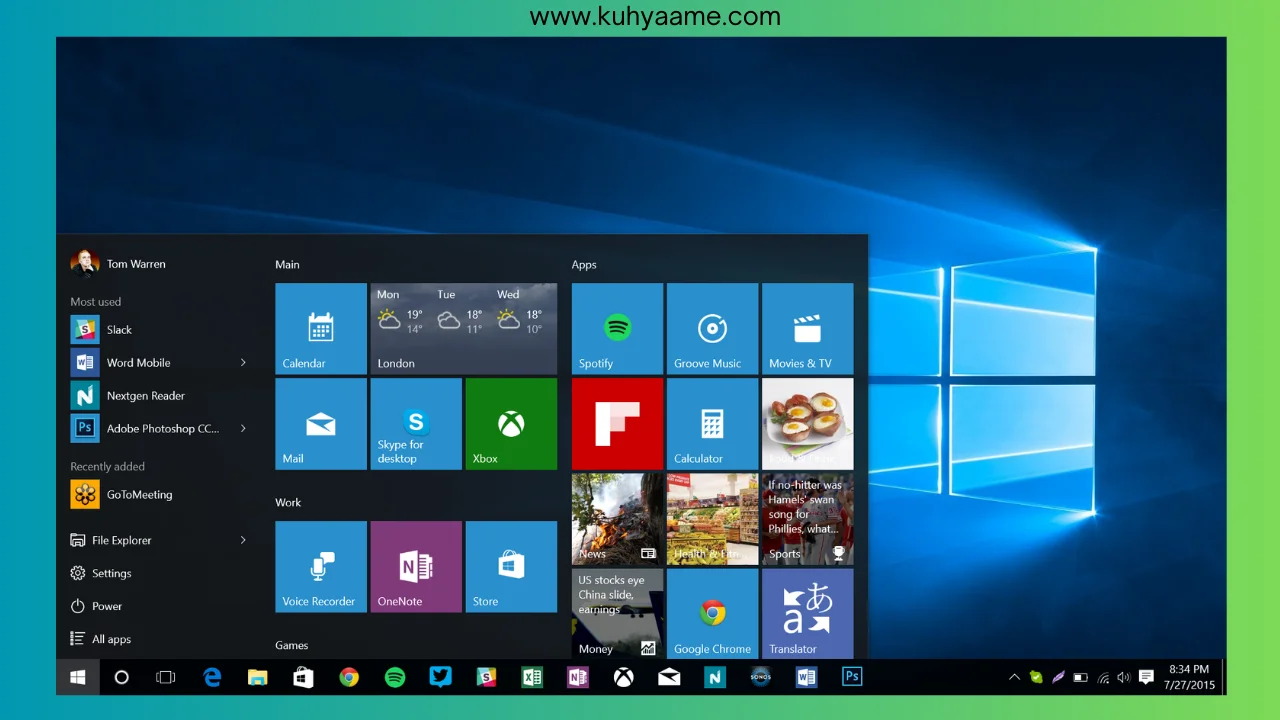The height and width of the screenshot is (720, 1280).
Task: Open Excel from the taskbar
Action: (532, 677)
